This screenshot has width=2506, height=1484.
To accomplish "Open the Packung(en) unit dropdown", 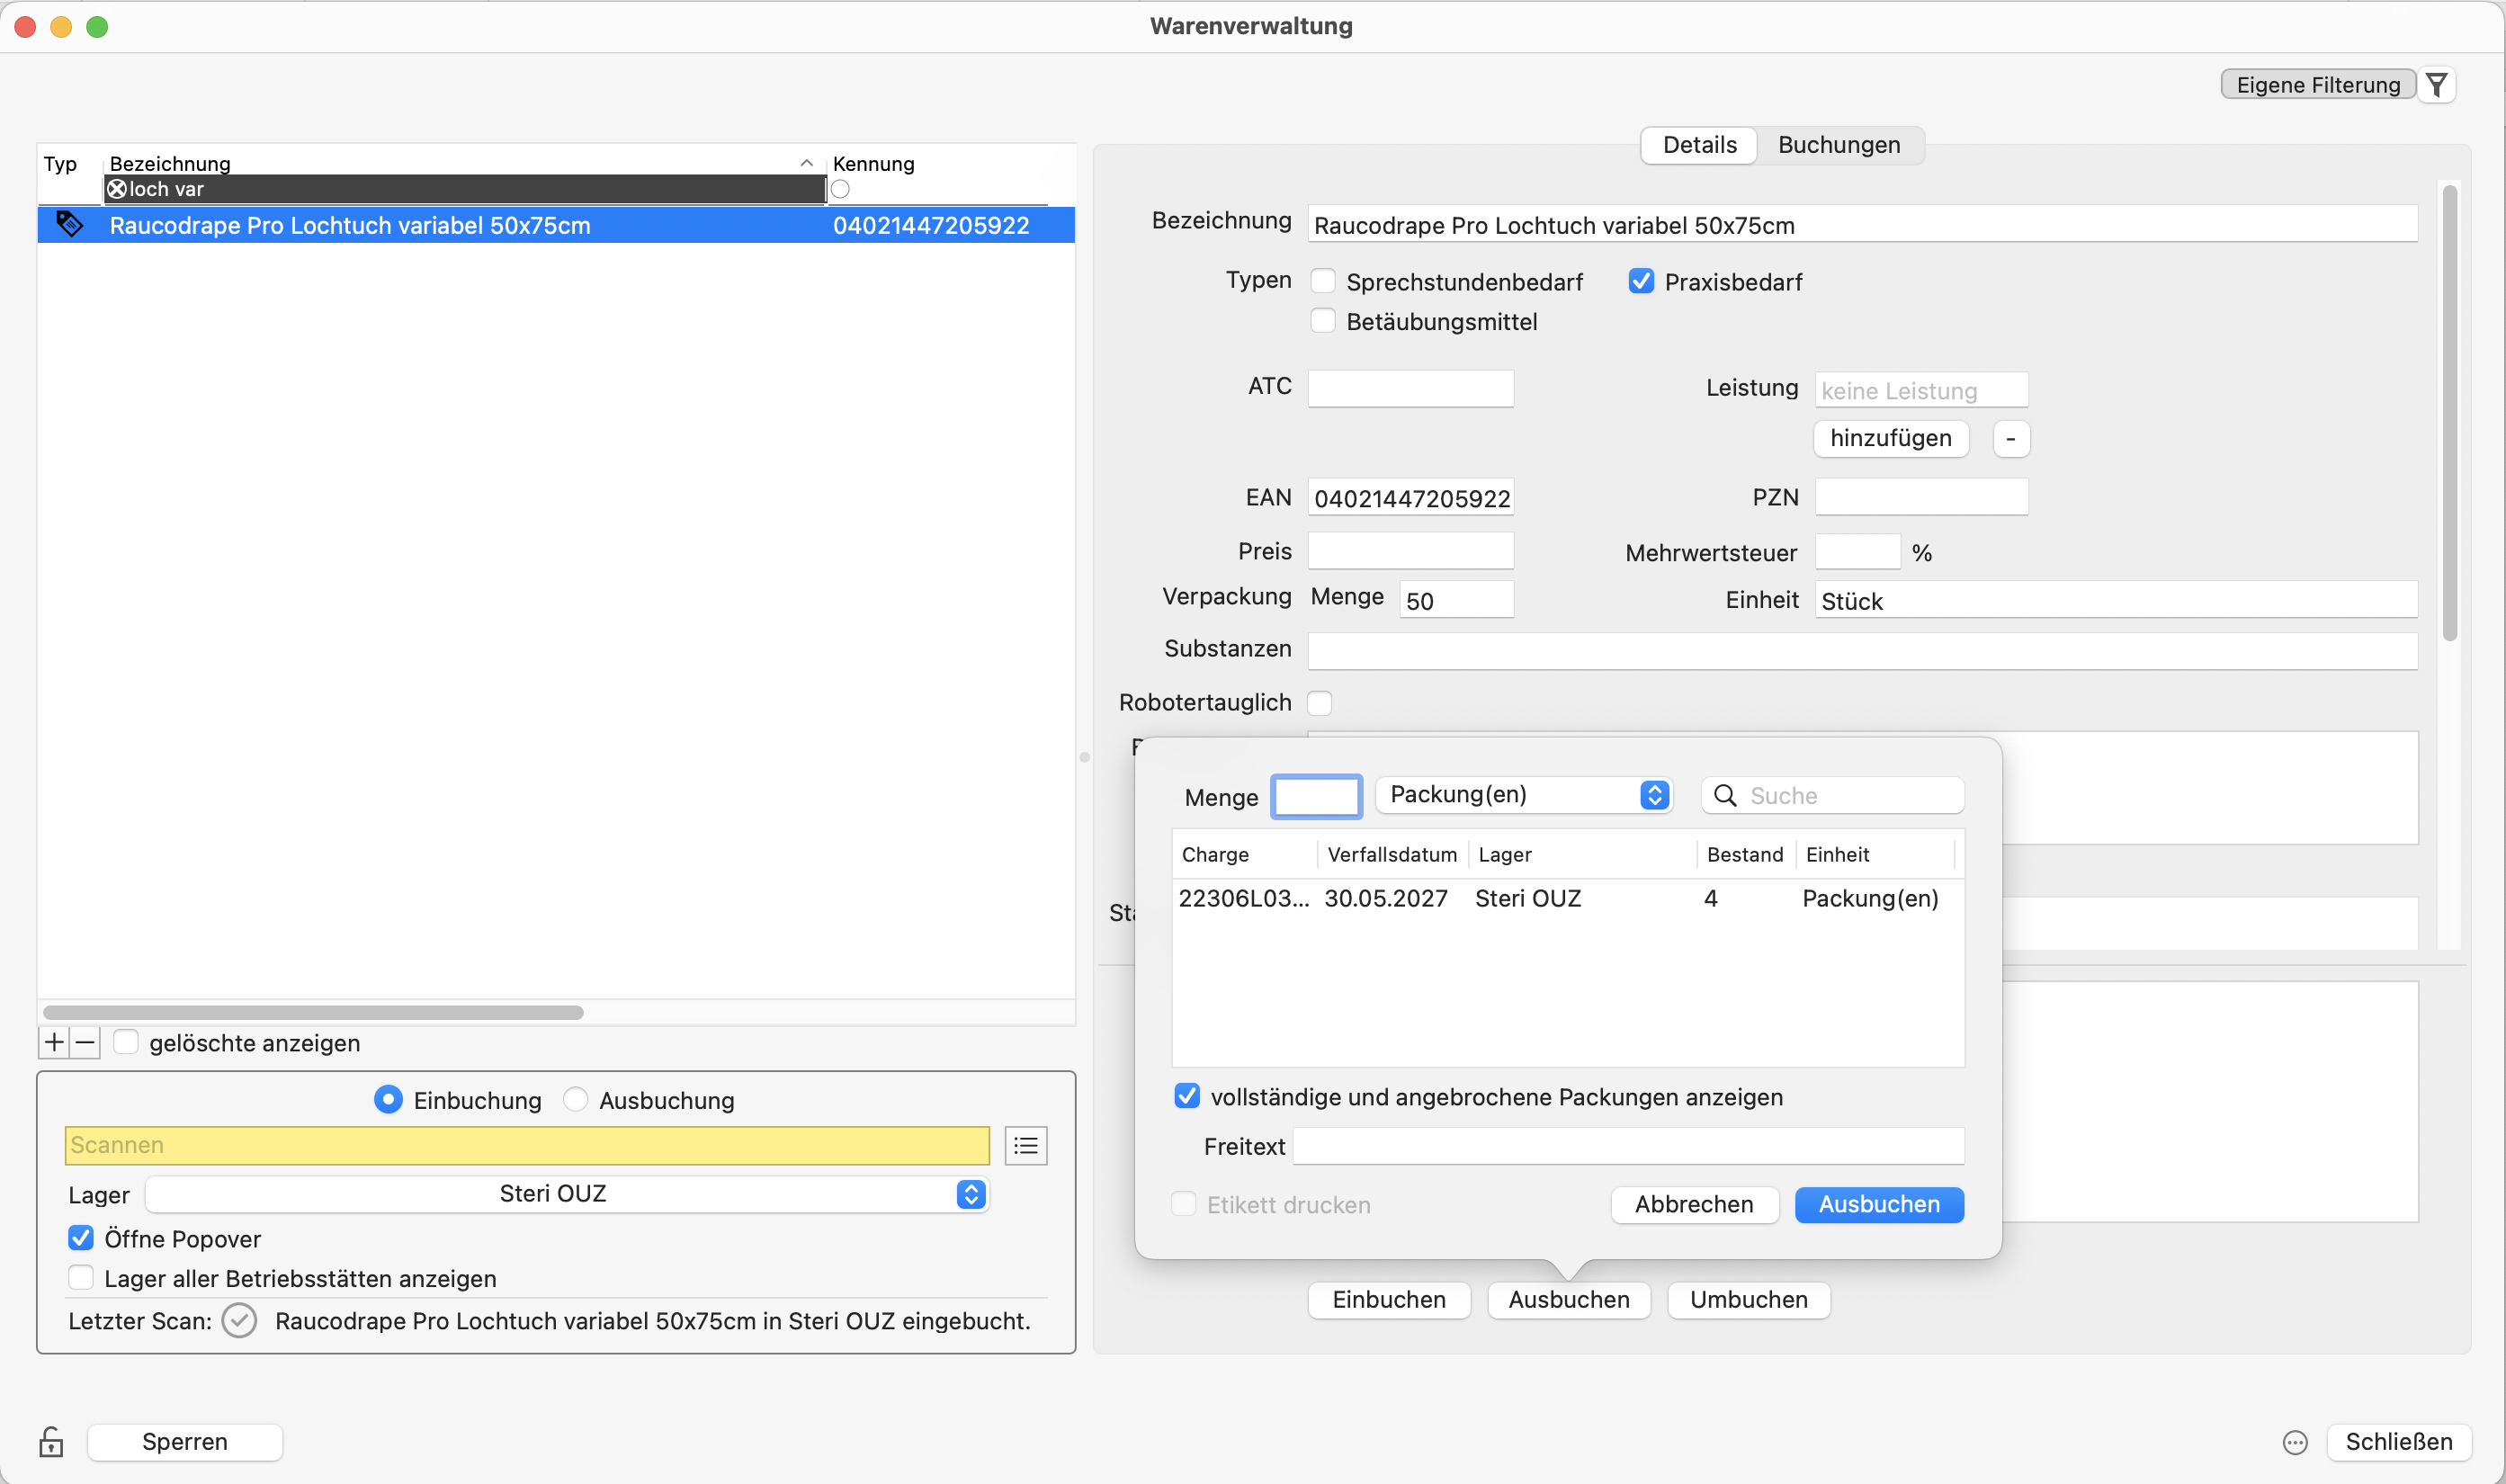I will [1523, 795].
